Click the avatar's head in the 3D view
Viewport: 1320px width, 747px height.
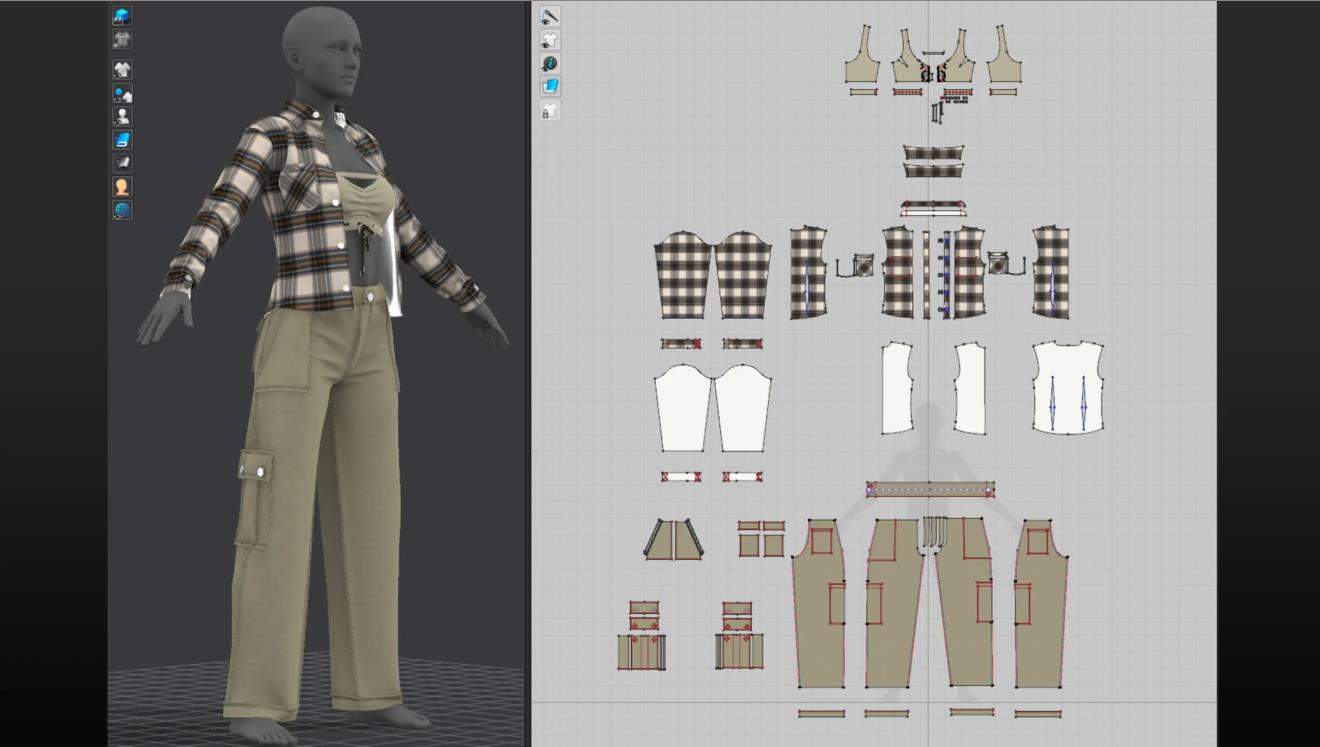(322, 50)
